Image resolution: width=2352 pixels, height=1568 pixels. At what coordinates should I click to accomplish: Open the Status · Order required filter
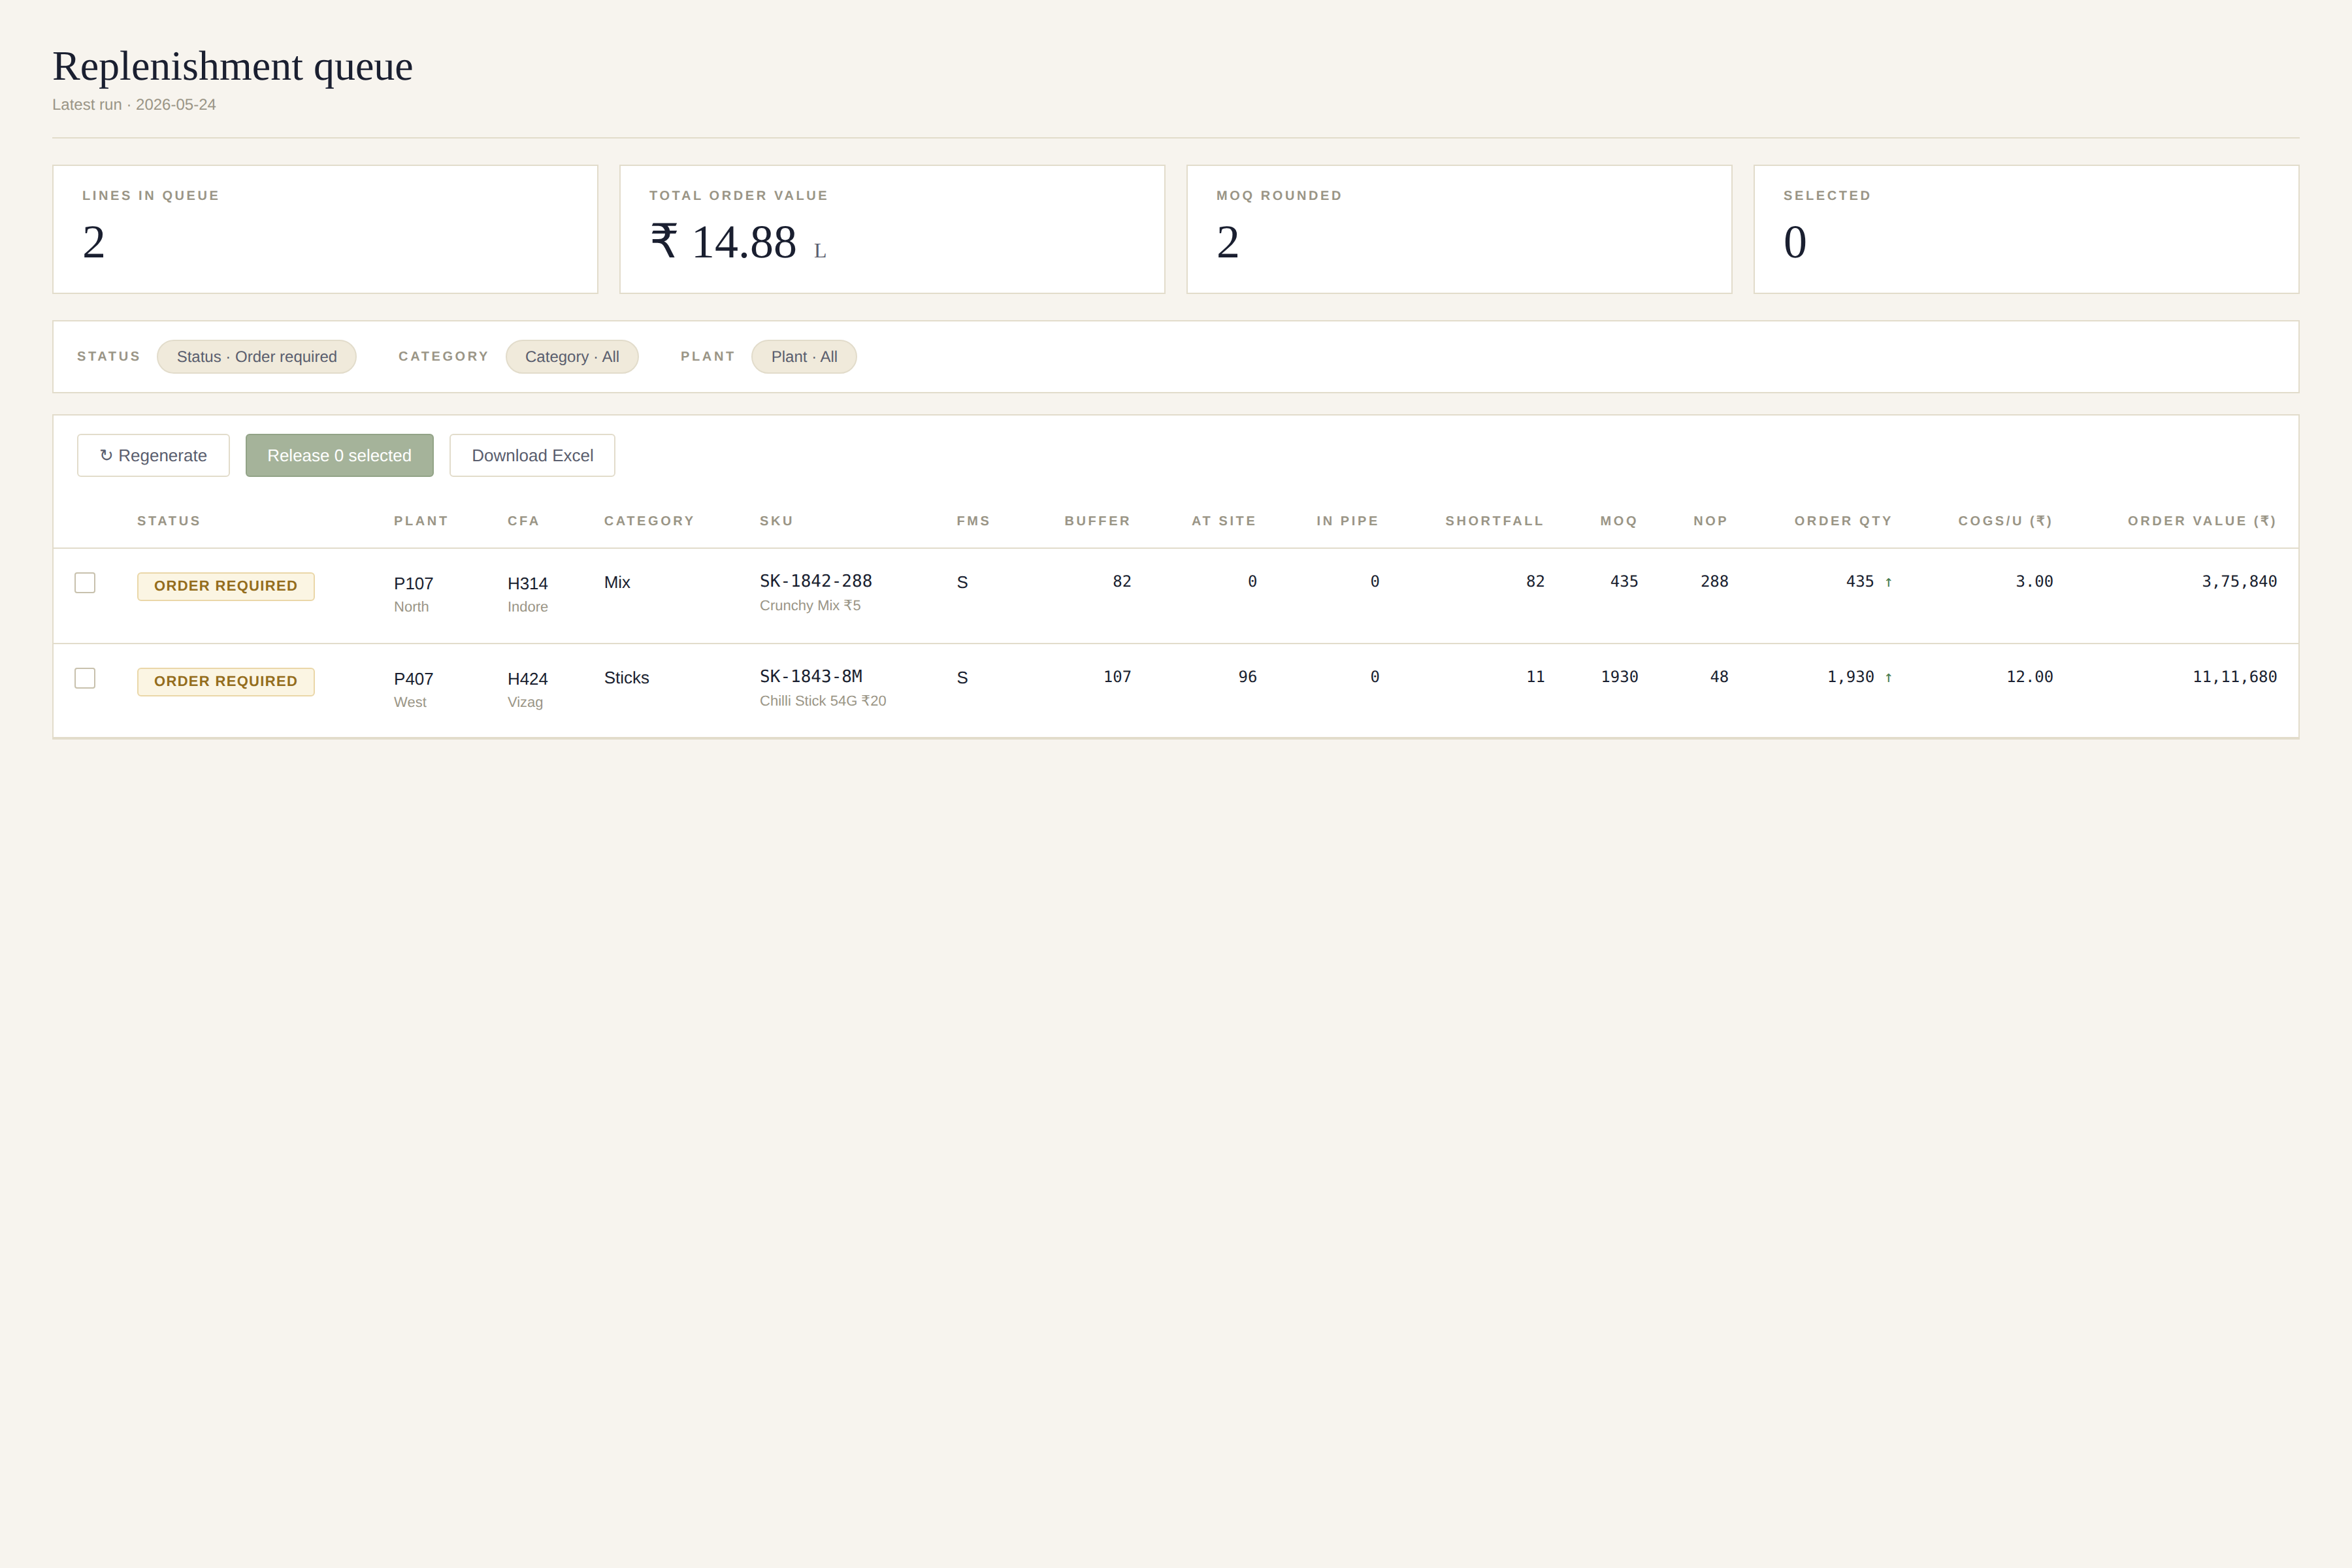(256, 357)
